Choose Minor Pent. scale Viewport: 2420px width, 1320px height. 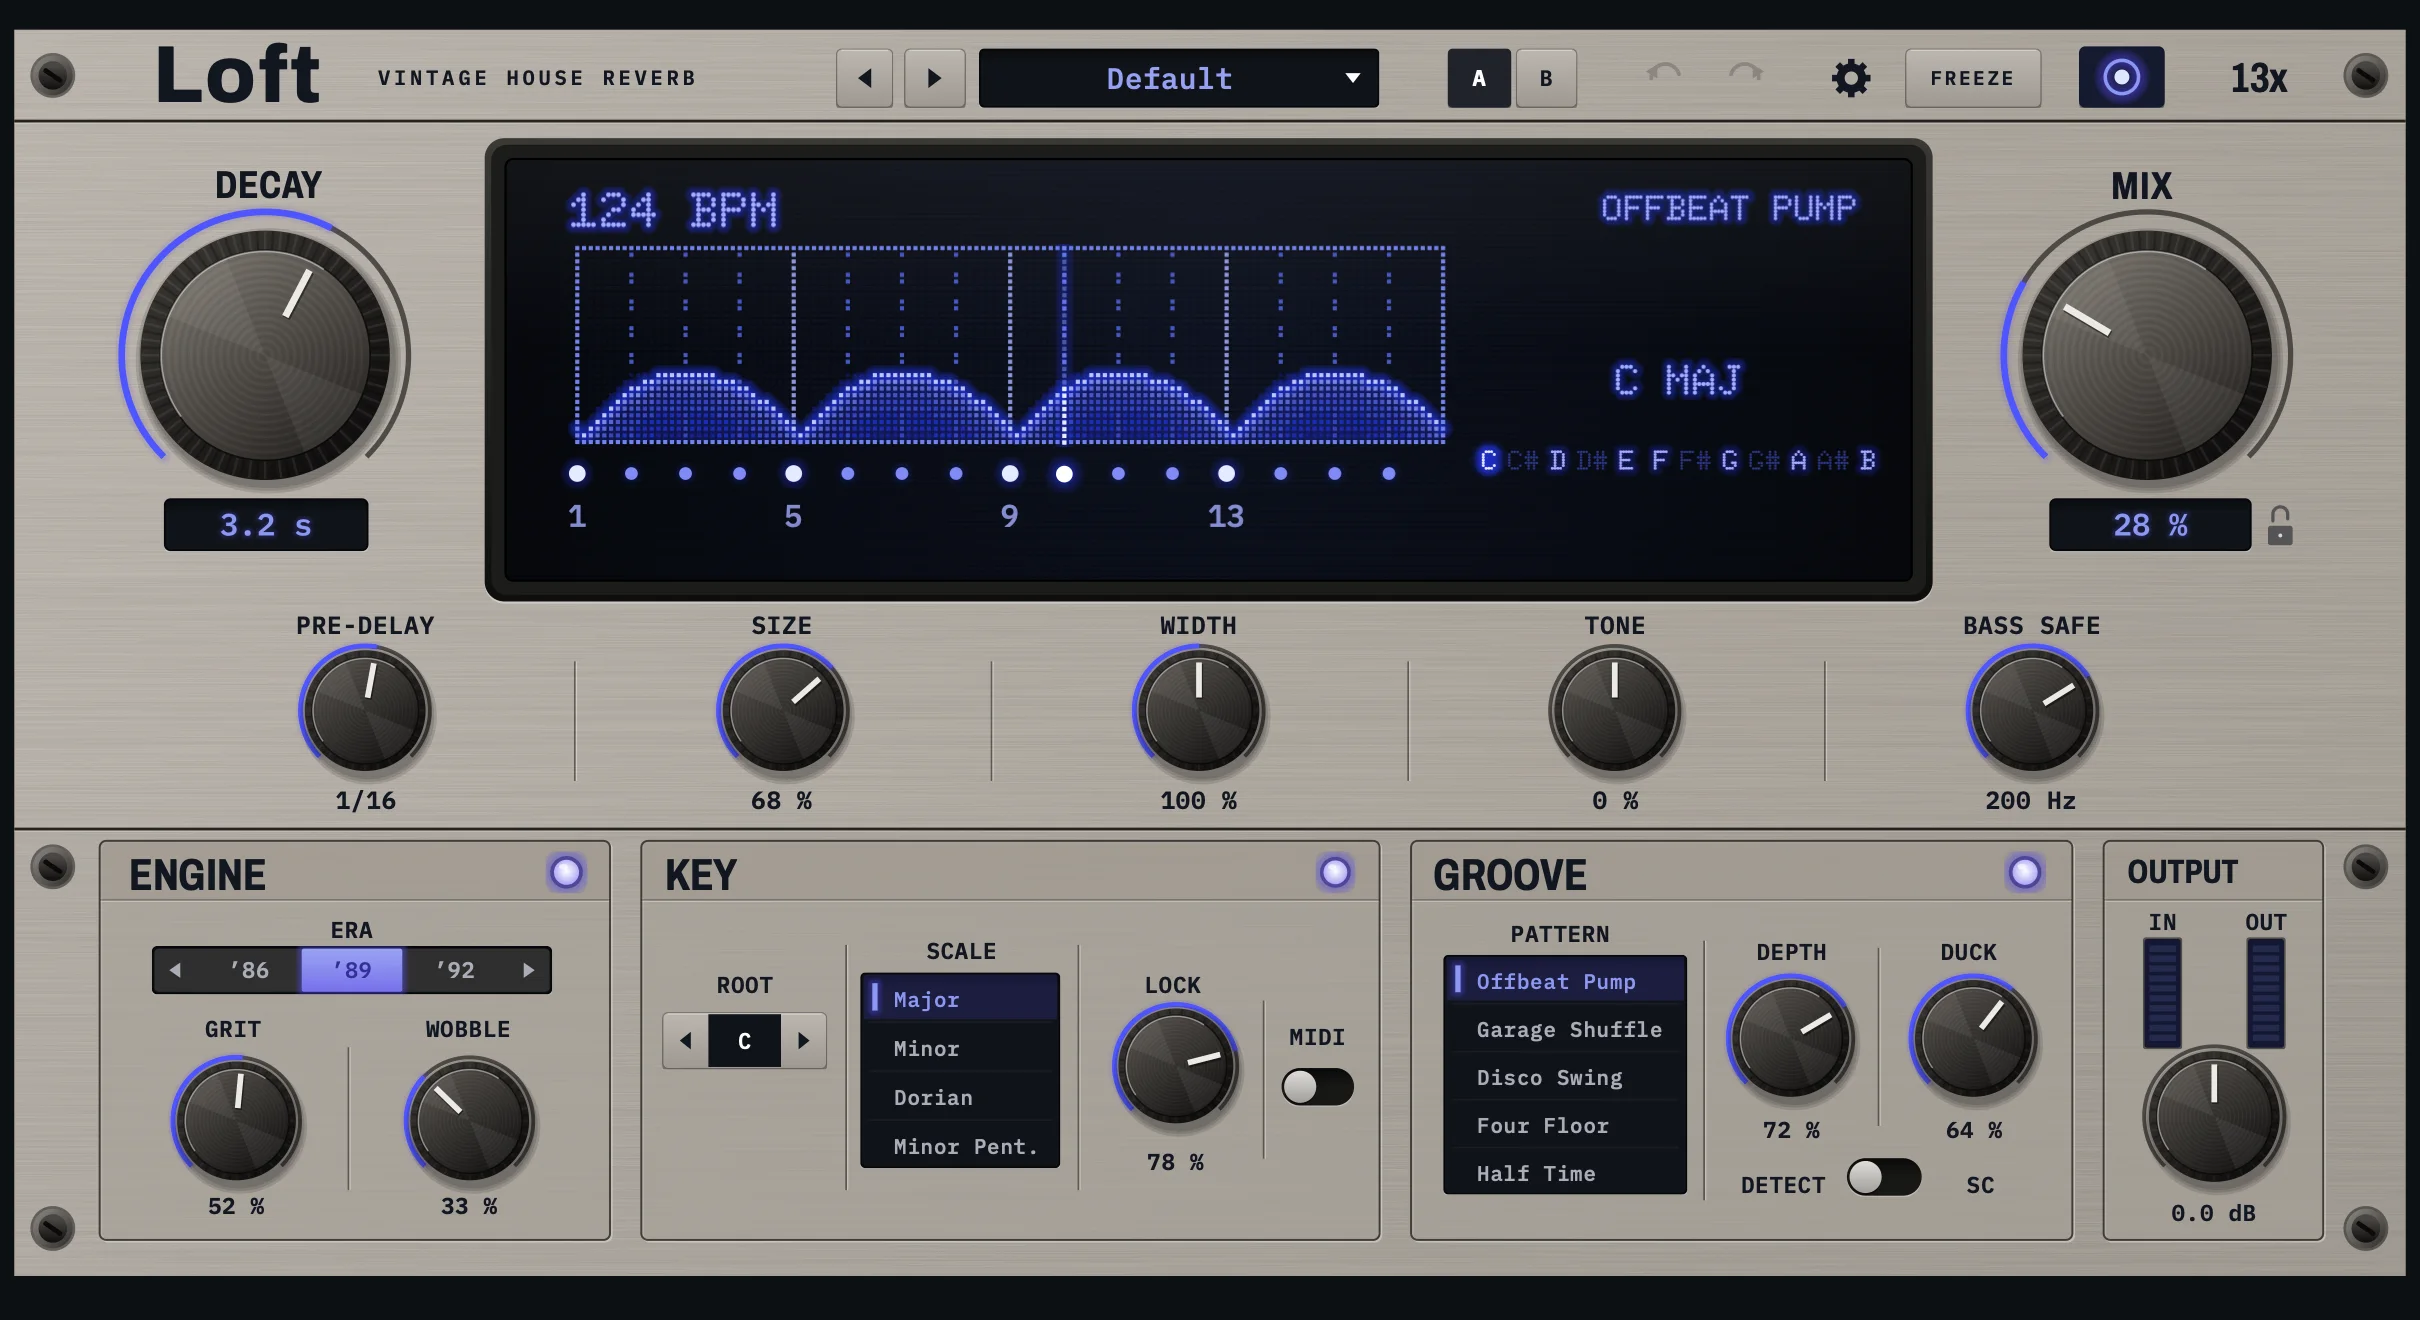tap(960, 1147)
